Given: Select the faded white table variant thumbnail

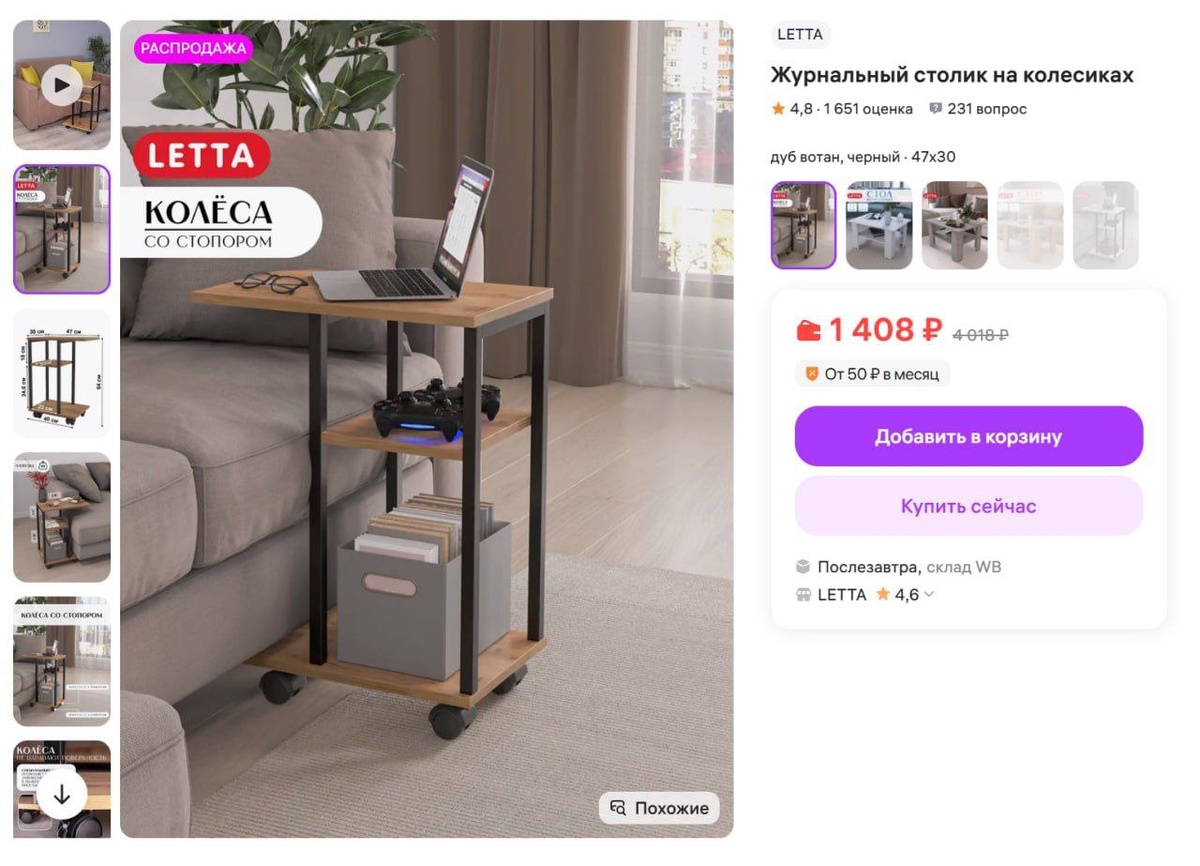Looking at the screenshot, I should pyautogui.click(x=1106, y=225).
